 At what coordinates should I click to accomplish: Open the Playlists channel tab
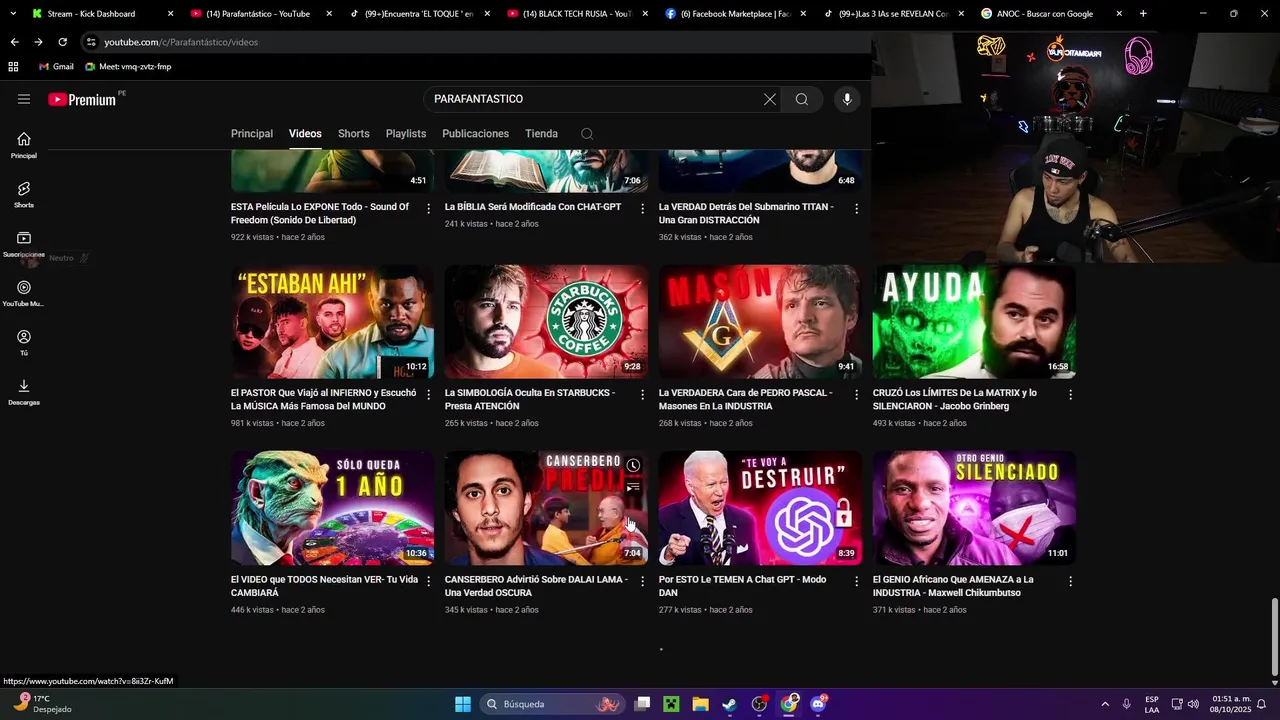[x=406, y=134]
